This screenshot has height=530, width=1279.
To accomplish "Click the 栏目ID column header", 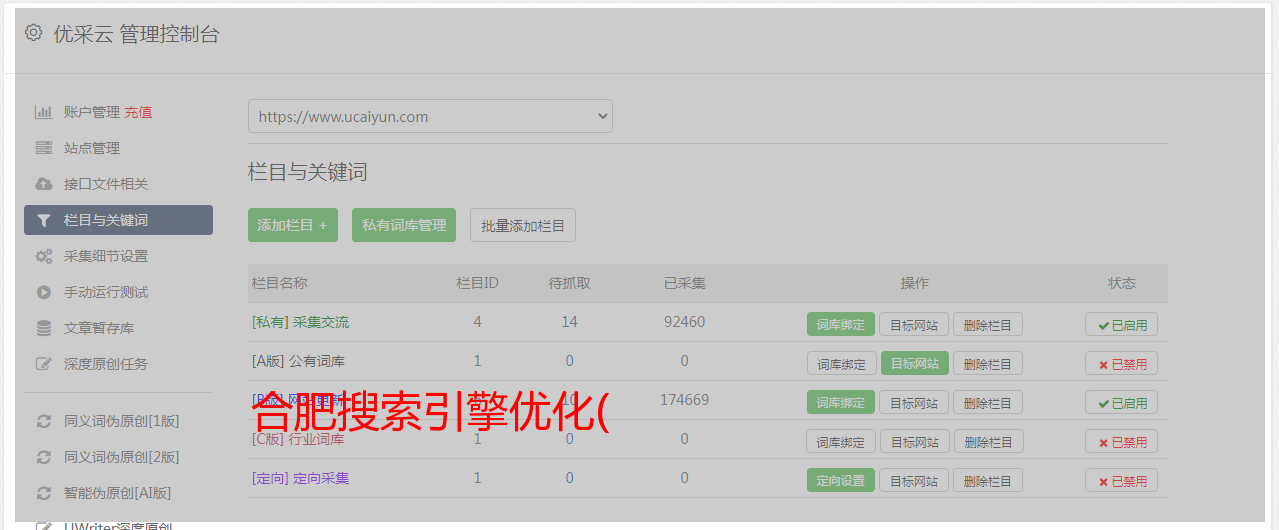I will coord(477,283).
